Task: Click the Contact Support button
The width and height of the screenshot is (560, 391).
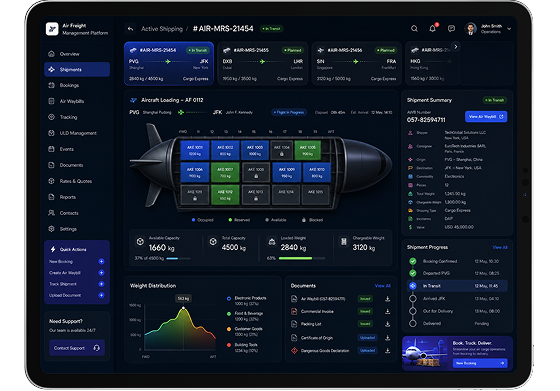Action: (x=77, y=348)
